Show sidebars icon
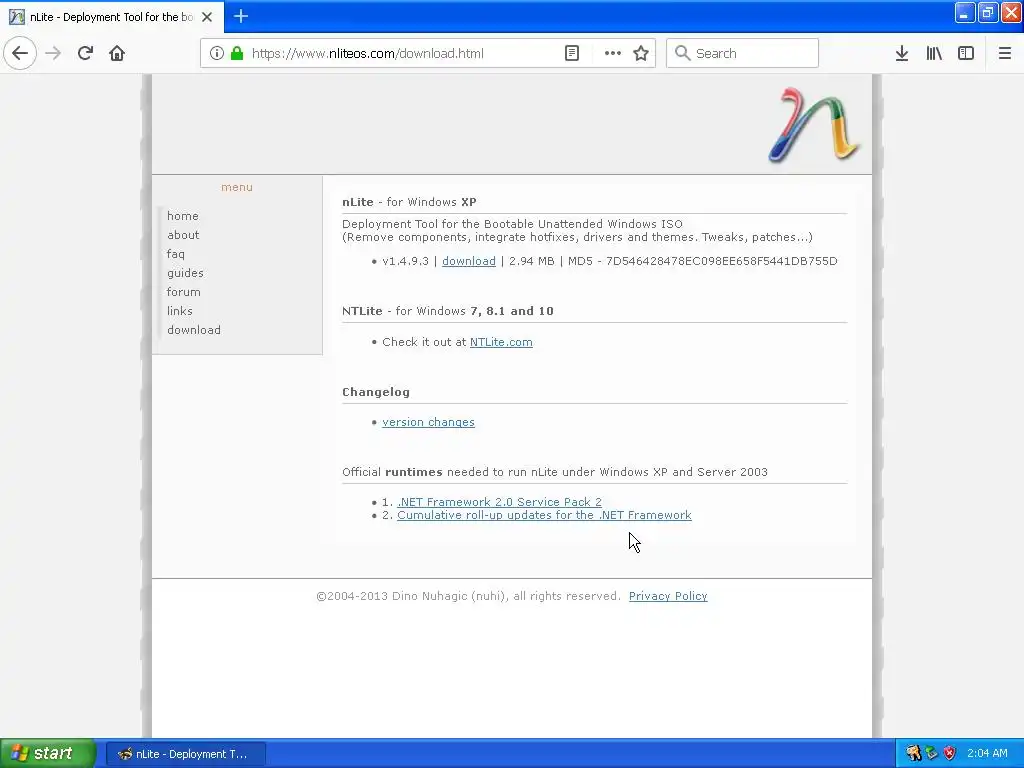This screenshot has width=1024, height=768. coord(966,53)
